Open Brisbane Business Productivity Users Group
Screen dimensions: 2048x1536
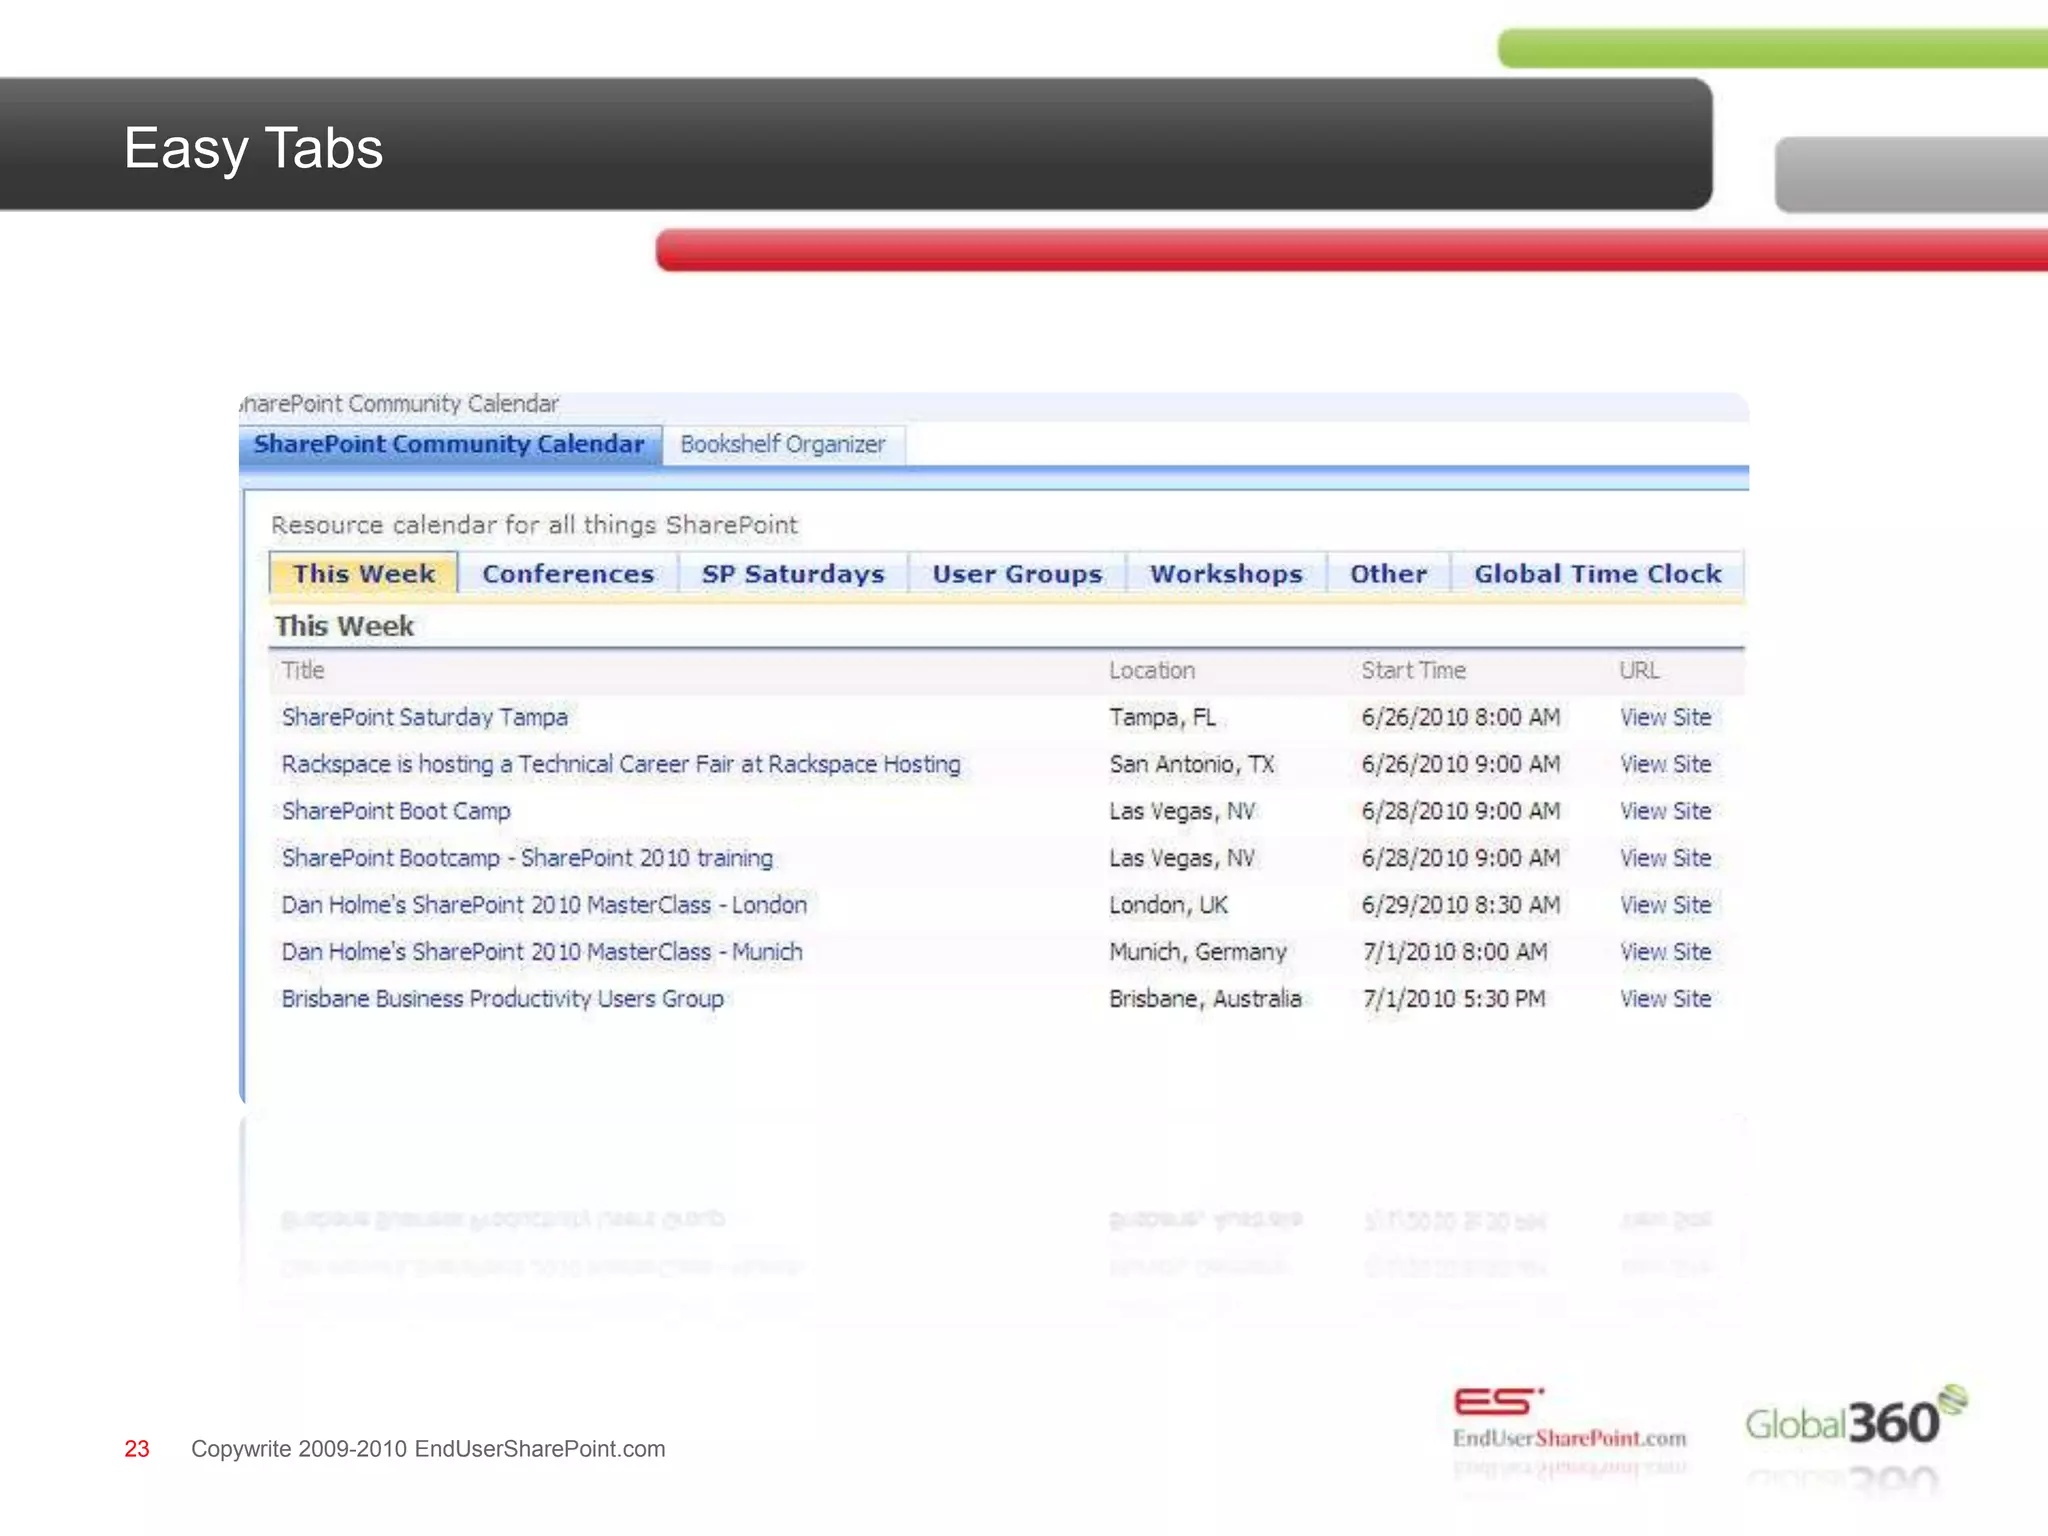click(x=502, y=999)
